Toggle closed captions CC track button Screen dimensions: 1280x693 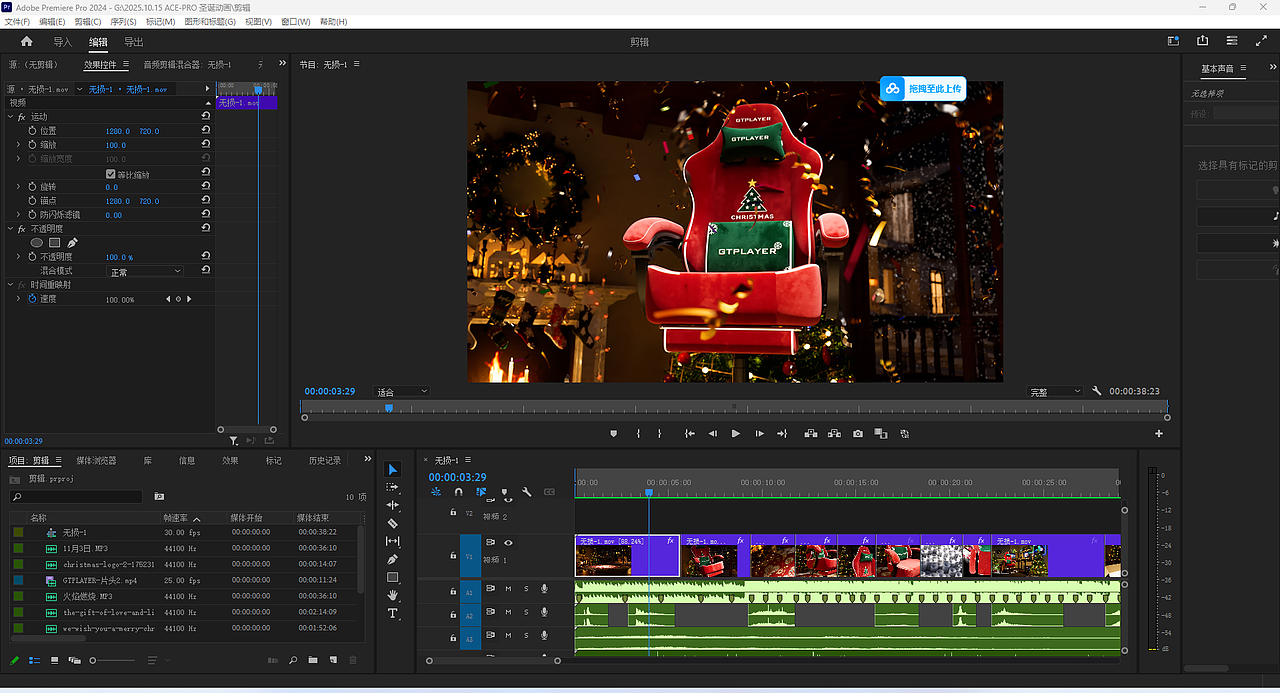click(549, 492)
